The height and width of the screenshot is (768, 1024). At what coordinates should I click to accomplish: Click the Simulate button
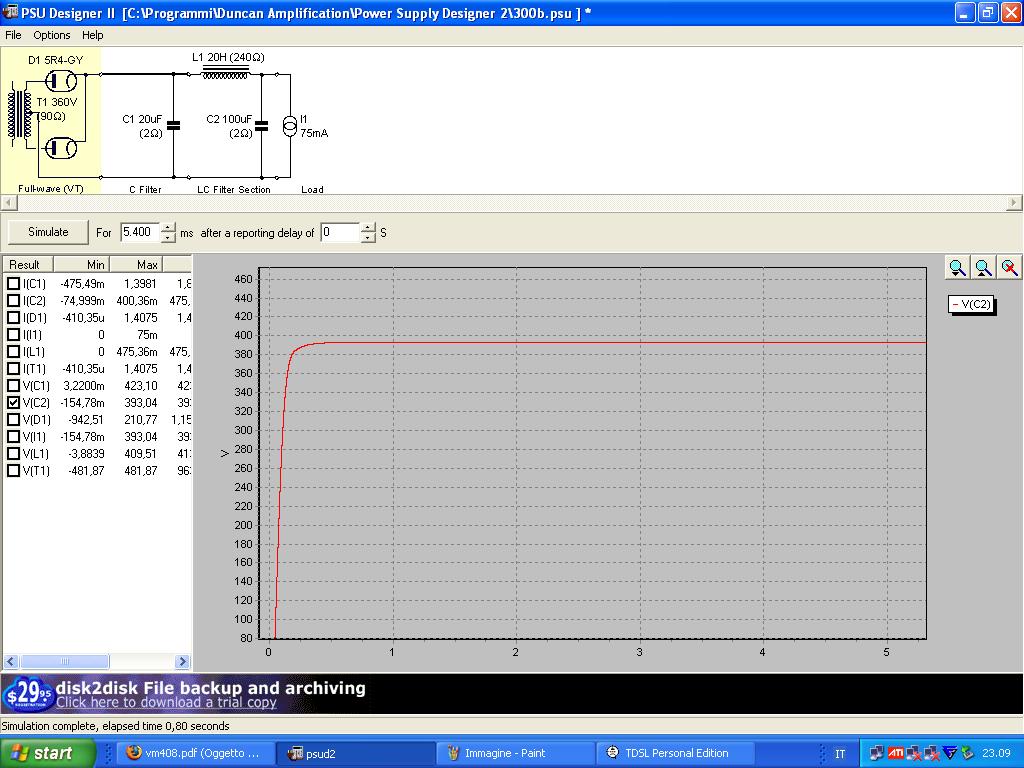[48, 232]
